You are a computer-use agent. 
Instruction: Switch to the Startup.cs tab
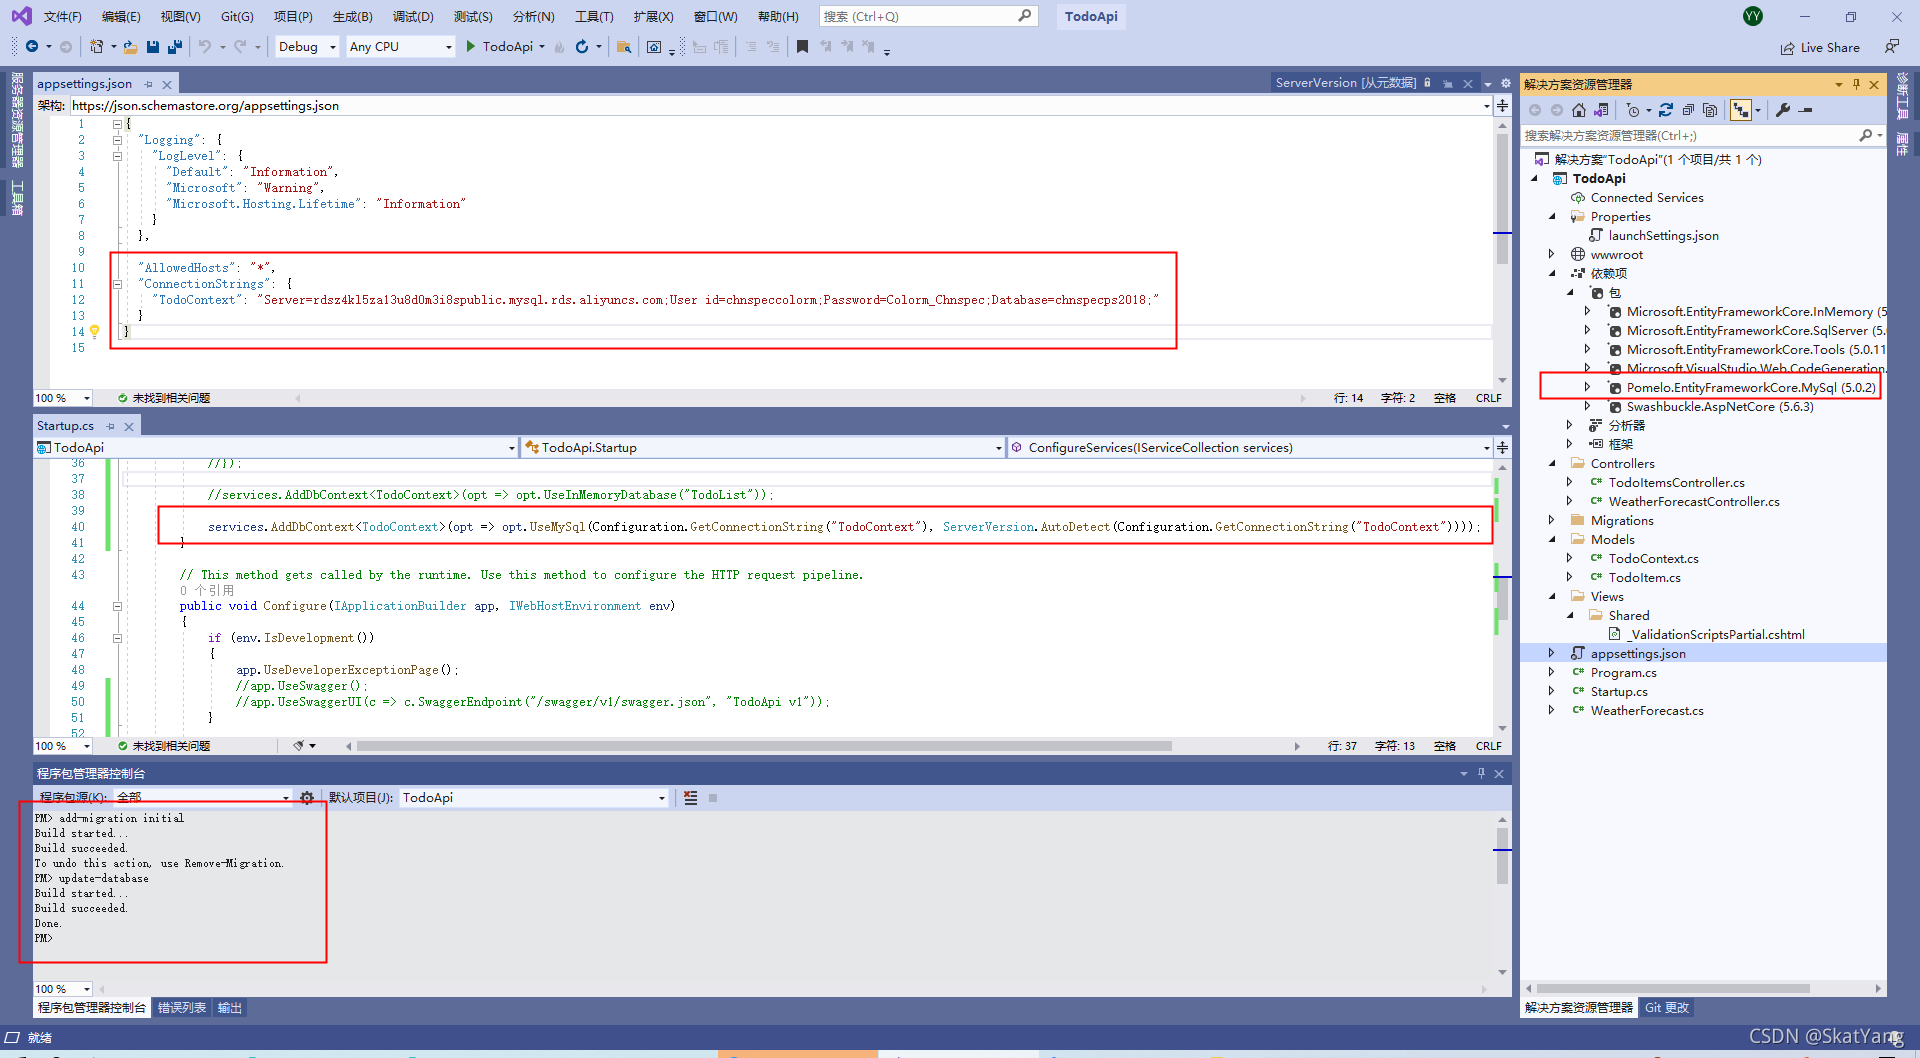click(x=64, y=425)
